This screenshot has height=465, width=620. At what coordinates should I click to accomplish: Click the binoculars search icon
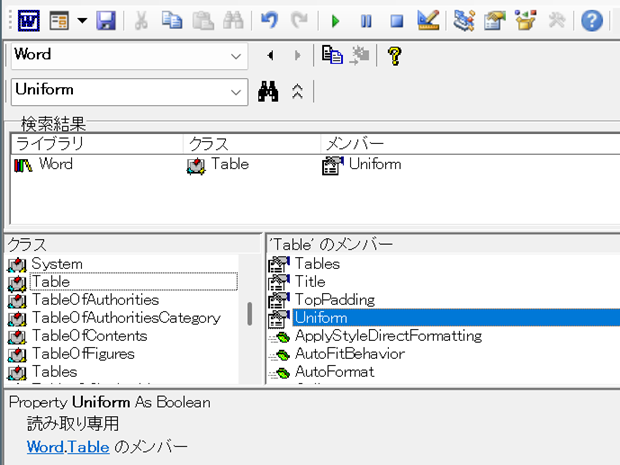click(x=268, y=91)
